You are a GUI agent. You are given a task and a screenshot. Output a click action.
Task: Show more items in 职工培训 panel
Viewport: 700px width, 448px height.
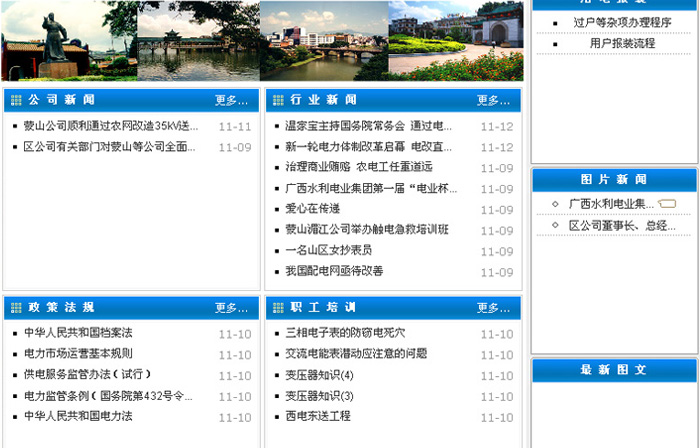(493, 308)
